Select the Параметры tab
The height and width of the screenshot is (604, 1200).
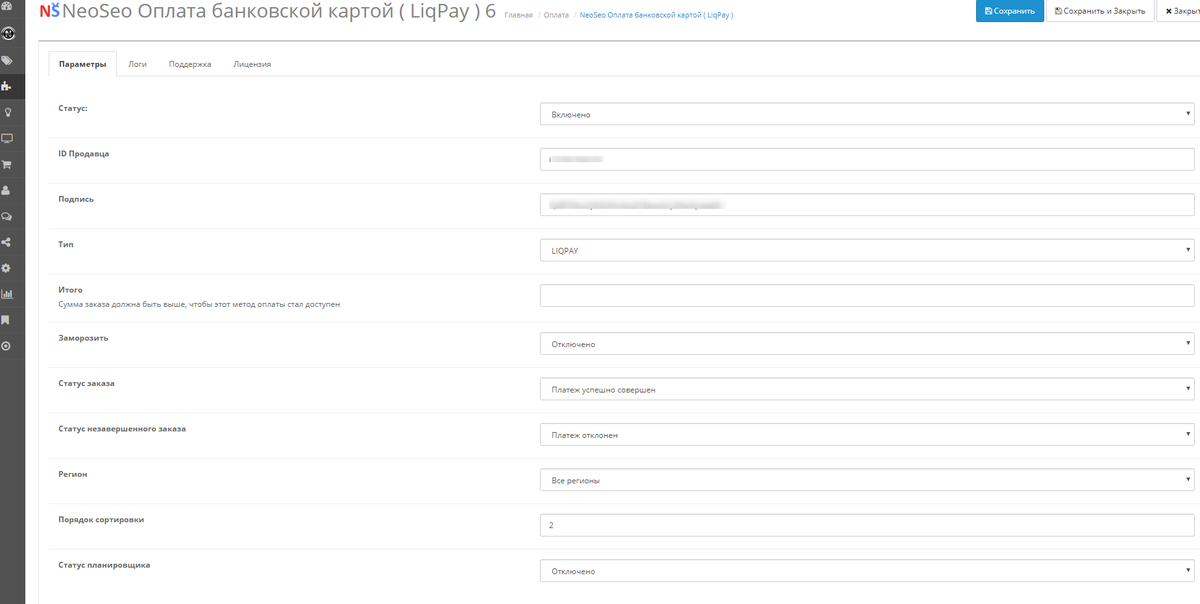[82, 64]
